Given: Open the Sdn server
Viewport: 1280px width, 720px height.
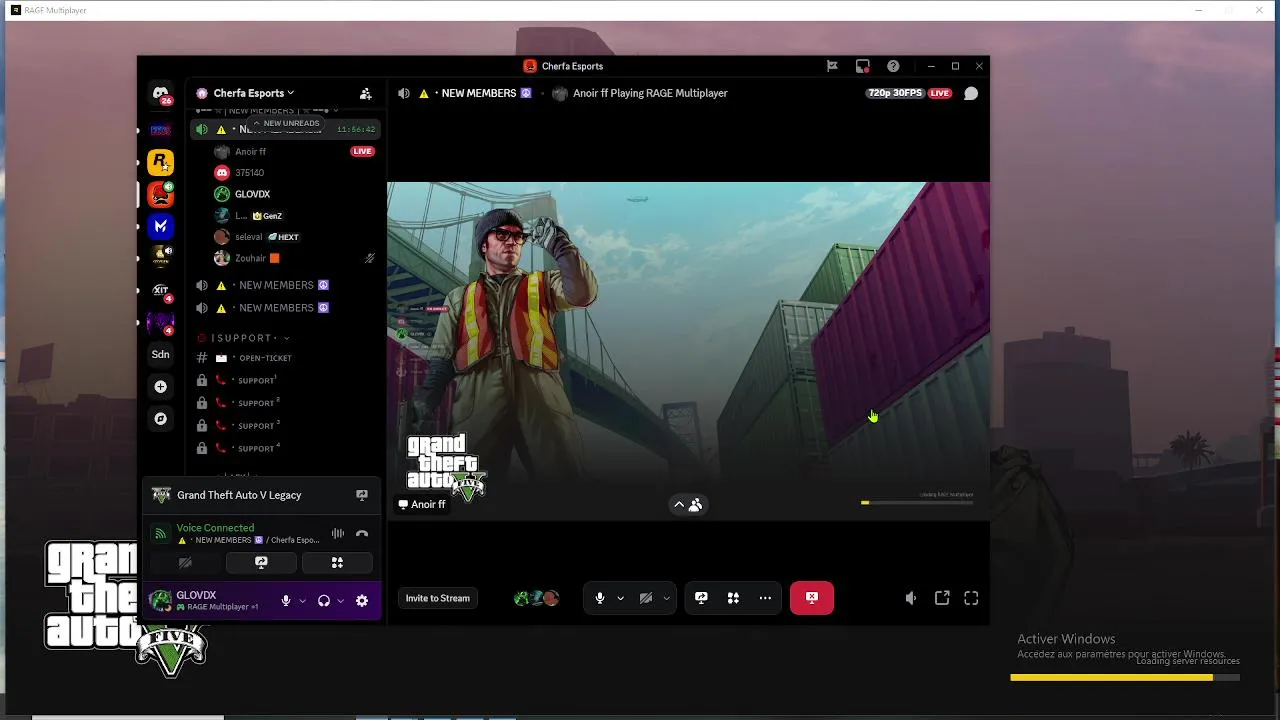Looking at the screenshot, I should [160, 354].
